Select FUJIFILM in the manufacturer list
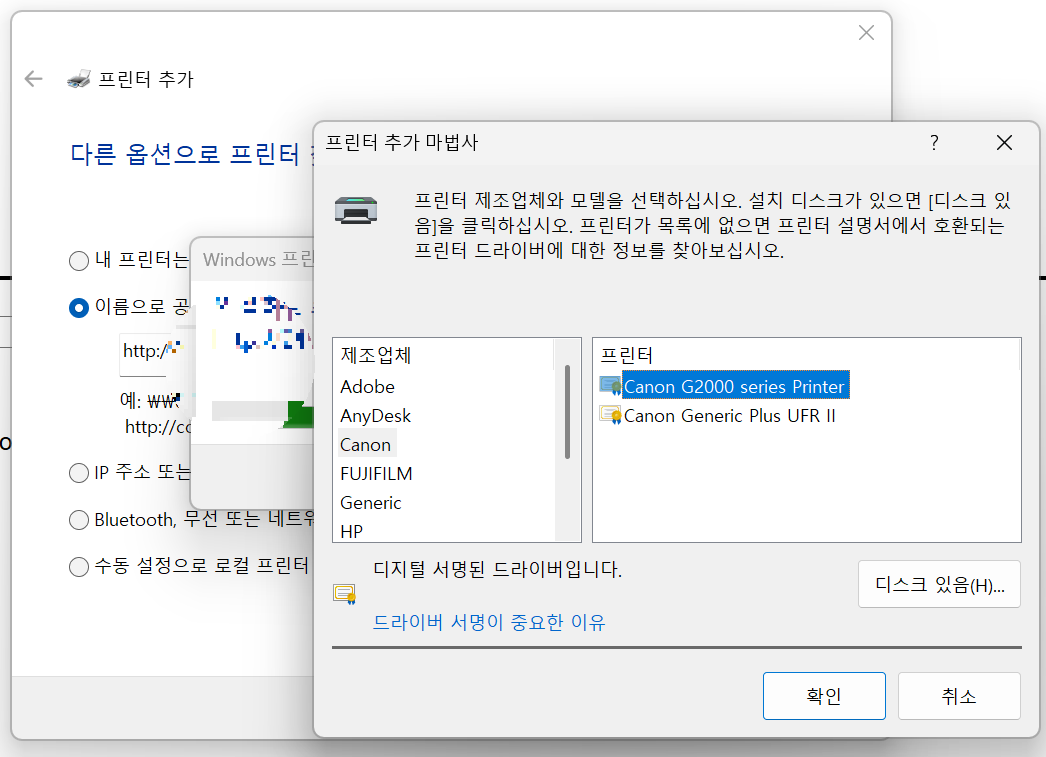 click(376, 474)
